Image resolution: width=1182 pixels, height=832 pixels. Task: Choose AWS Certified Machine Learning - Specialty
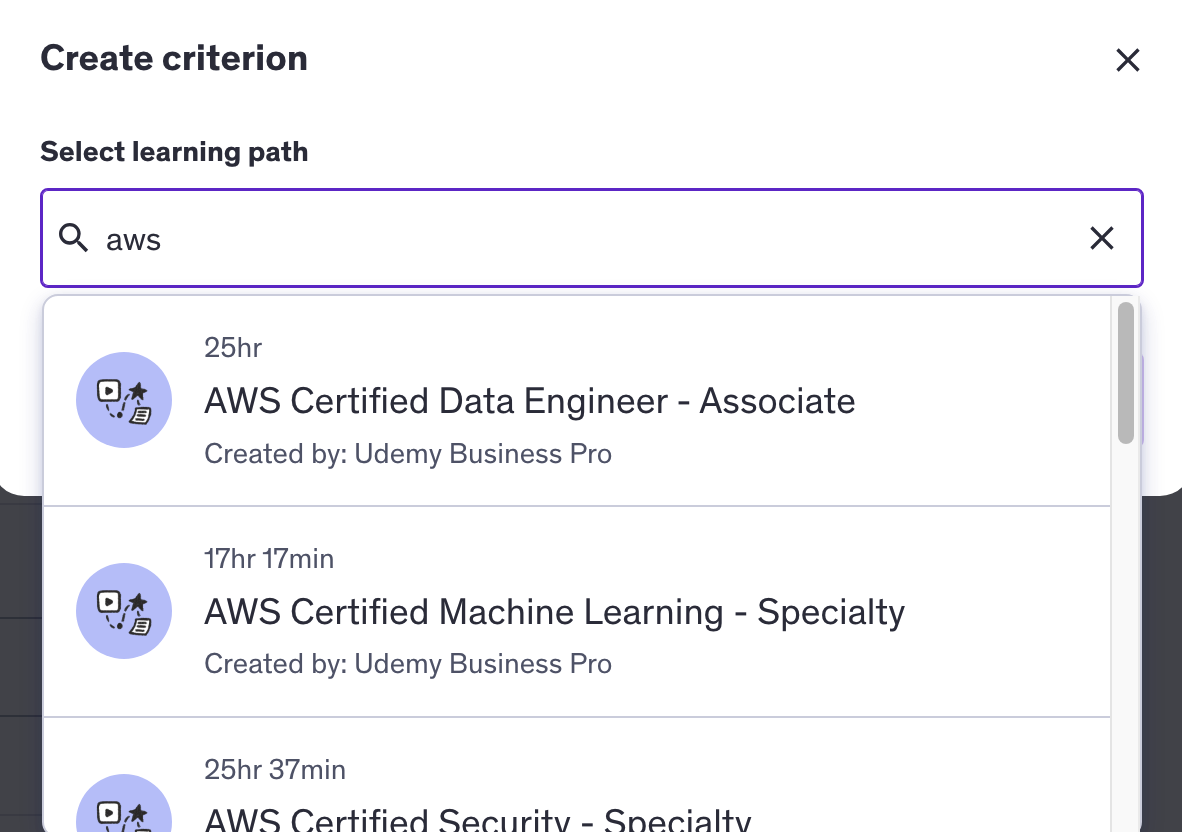point(554,612)
